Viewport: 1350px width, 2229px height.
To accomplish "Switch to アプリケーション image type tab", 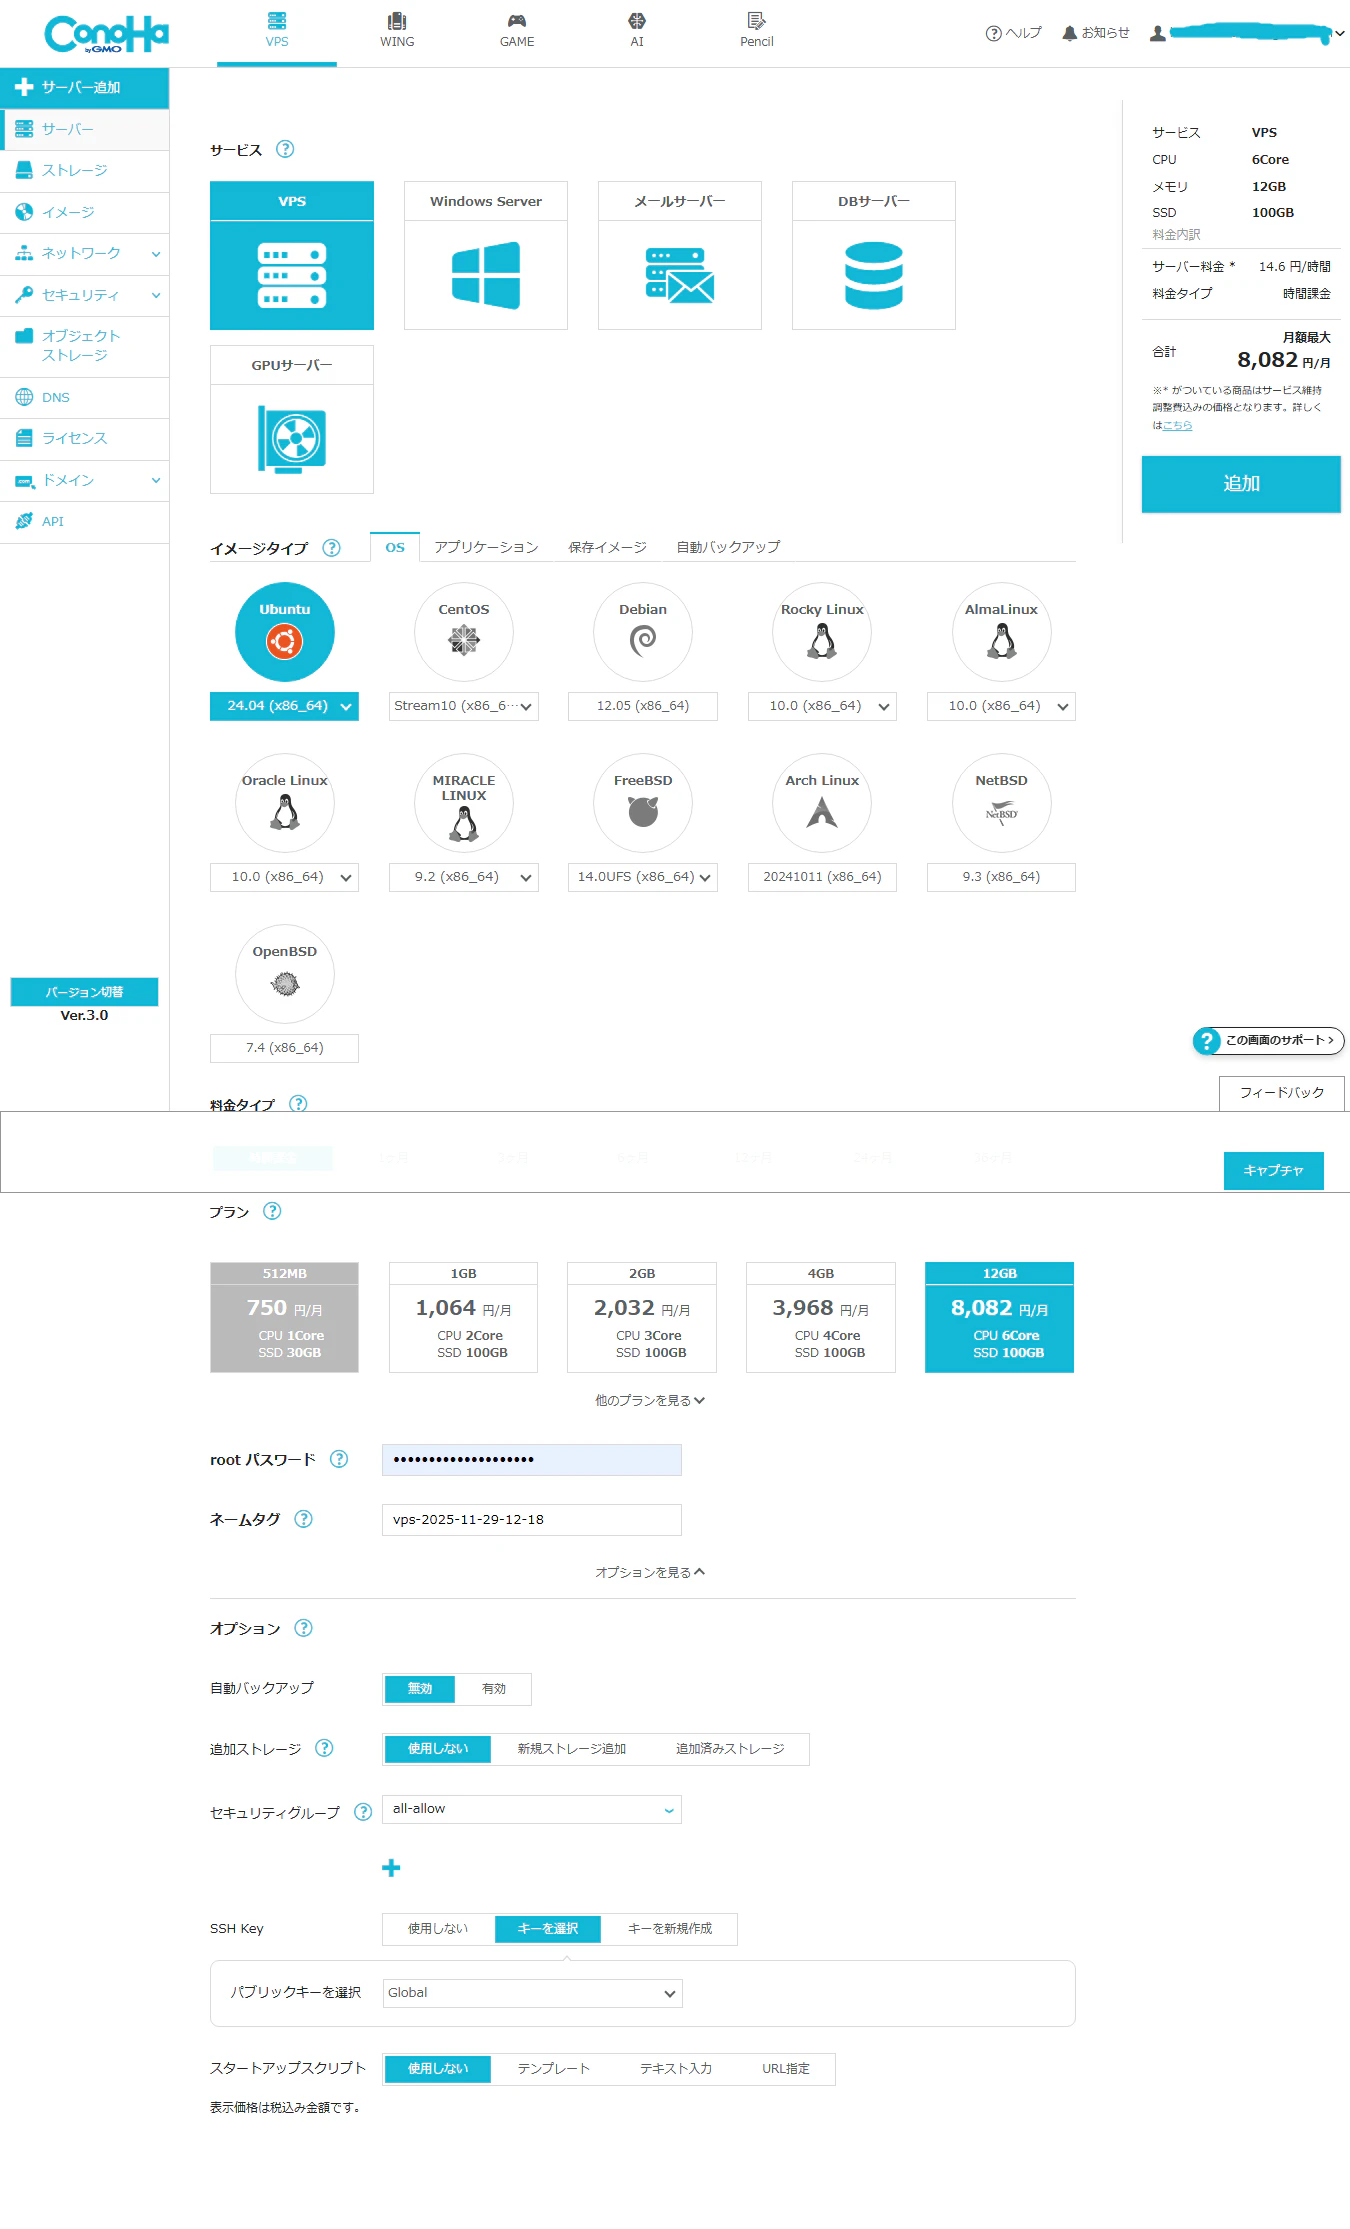I will [486, 547].
